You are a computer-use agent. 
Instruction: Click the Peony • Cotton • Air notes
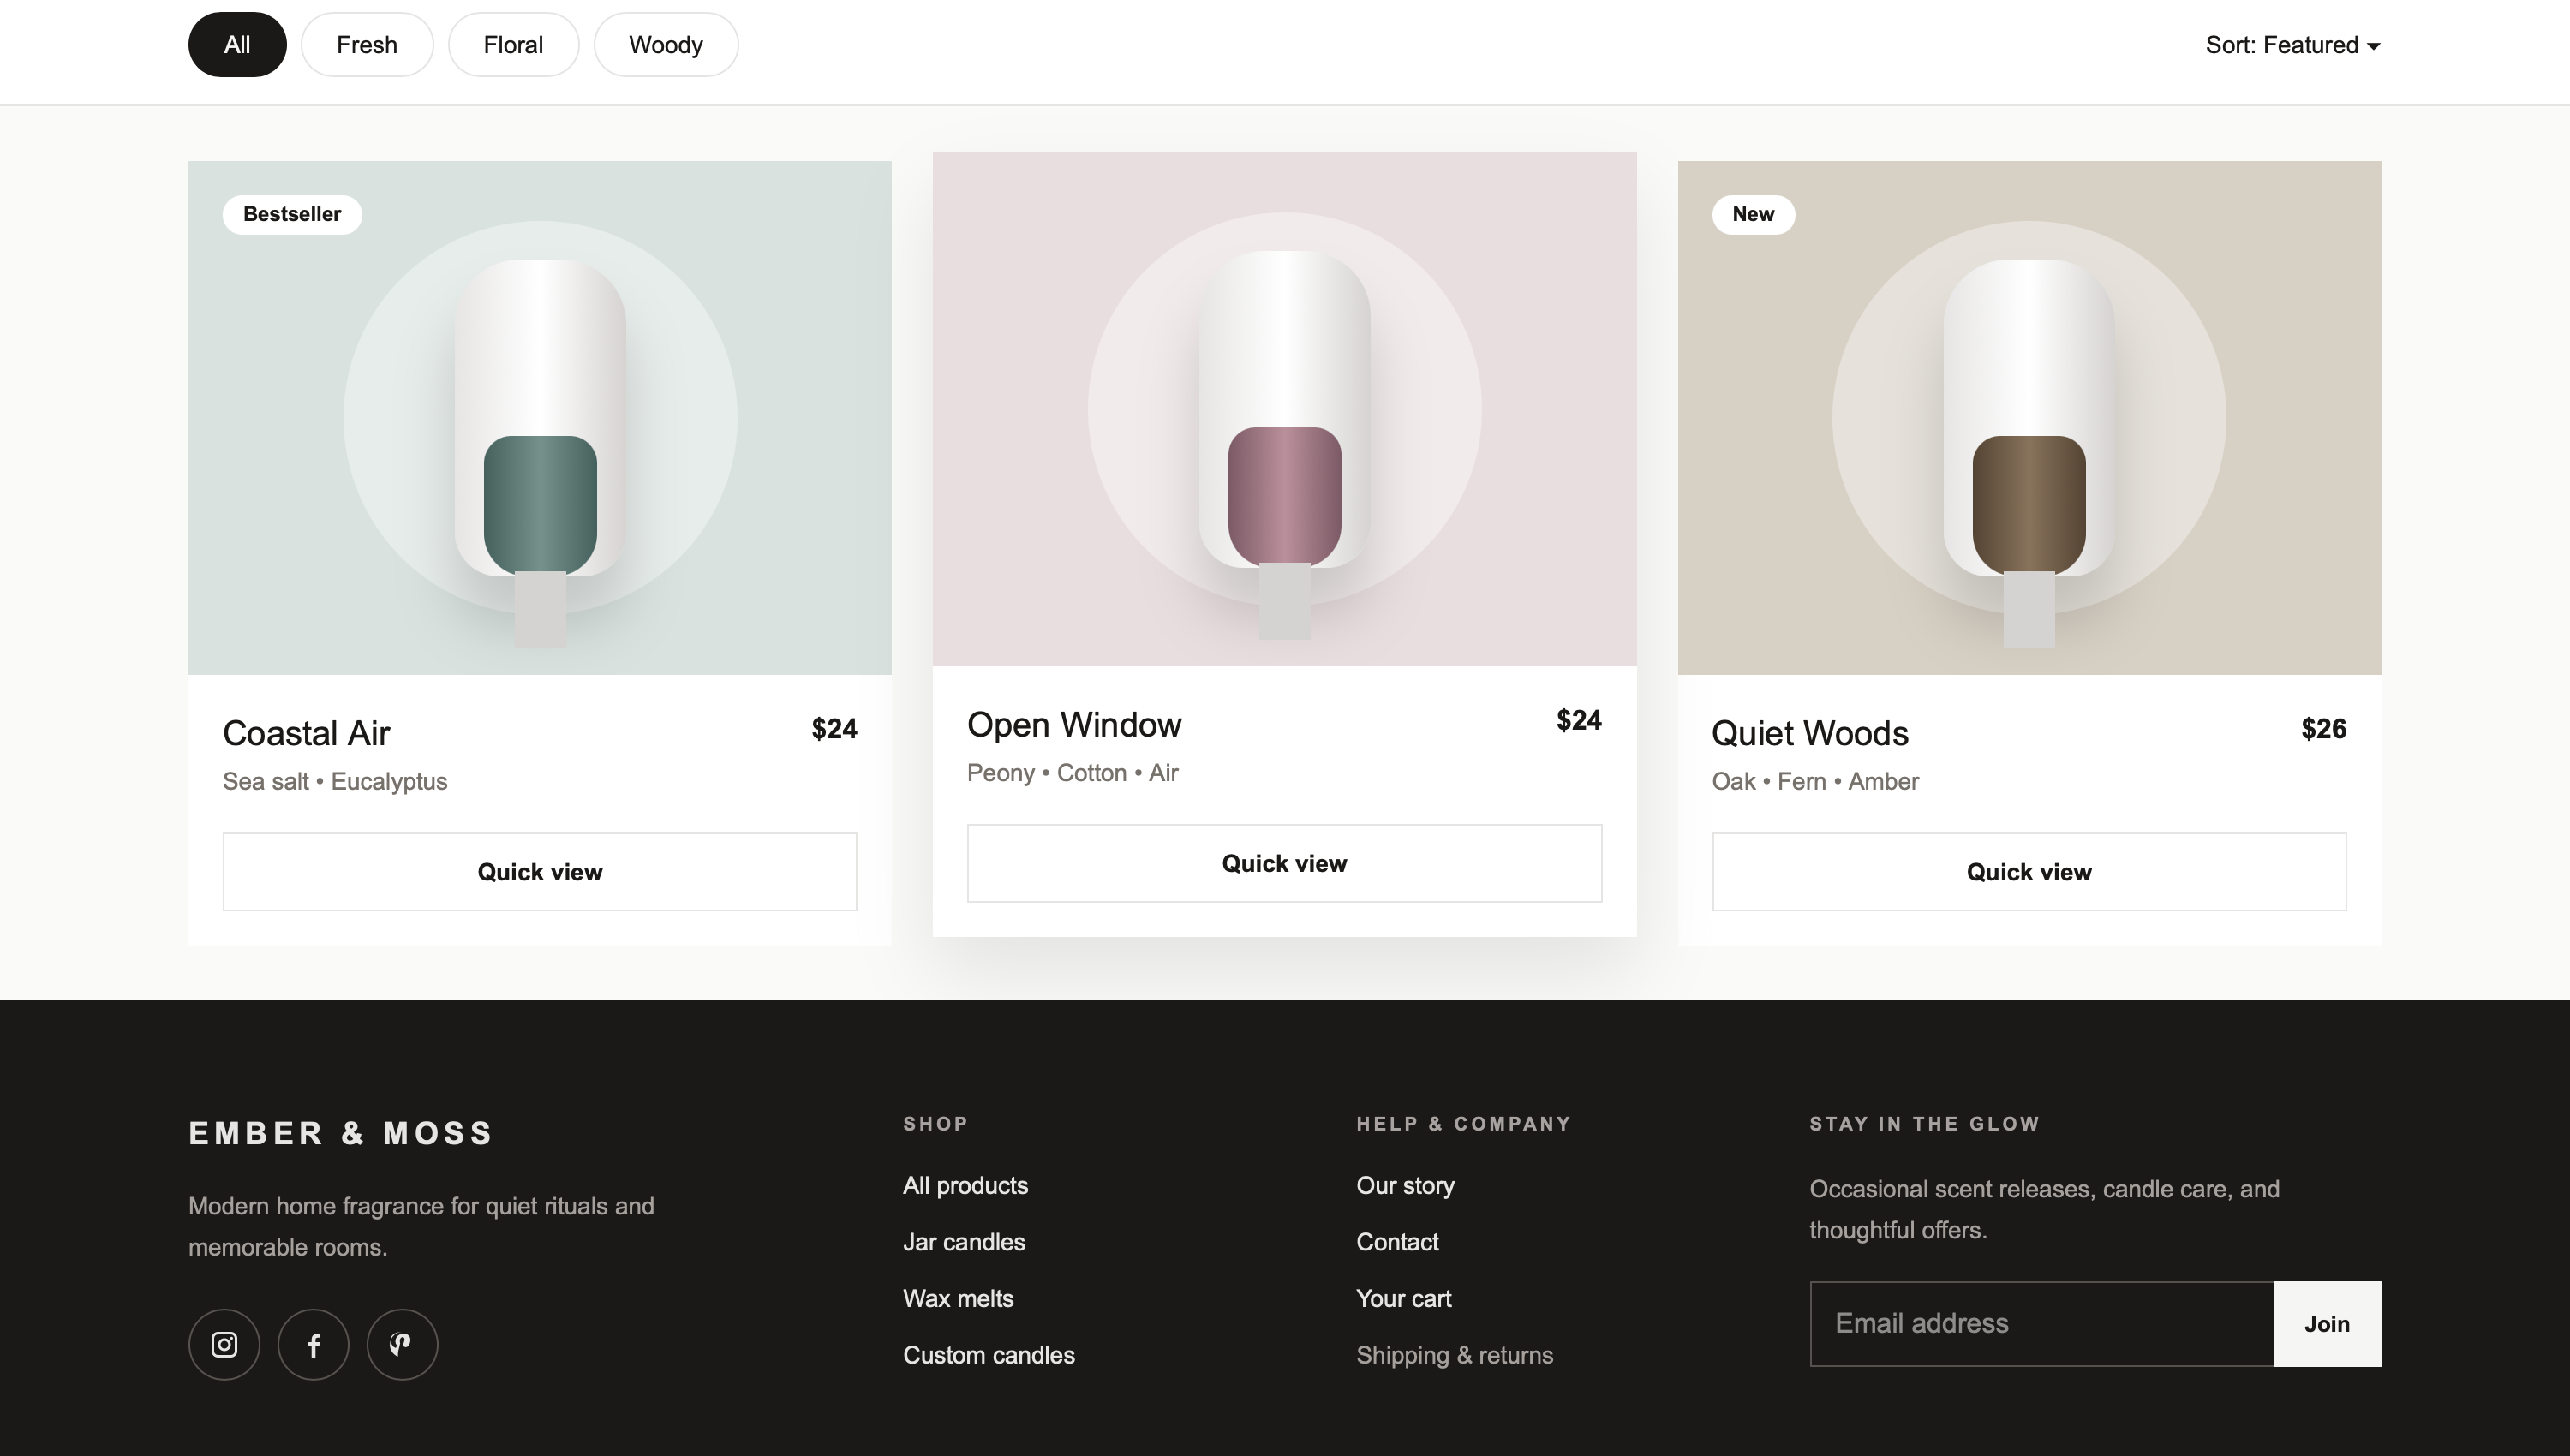(x=1072, y=773)
